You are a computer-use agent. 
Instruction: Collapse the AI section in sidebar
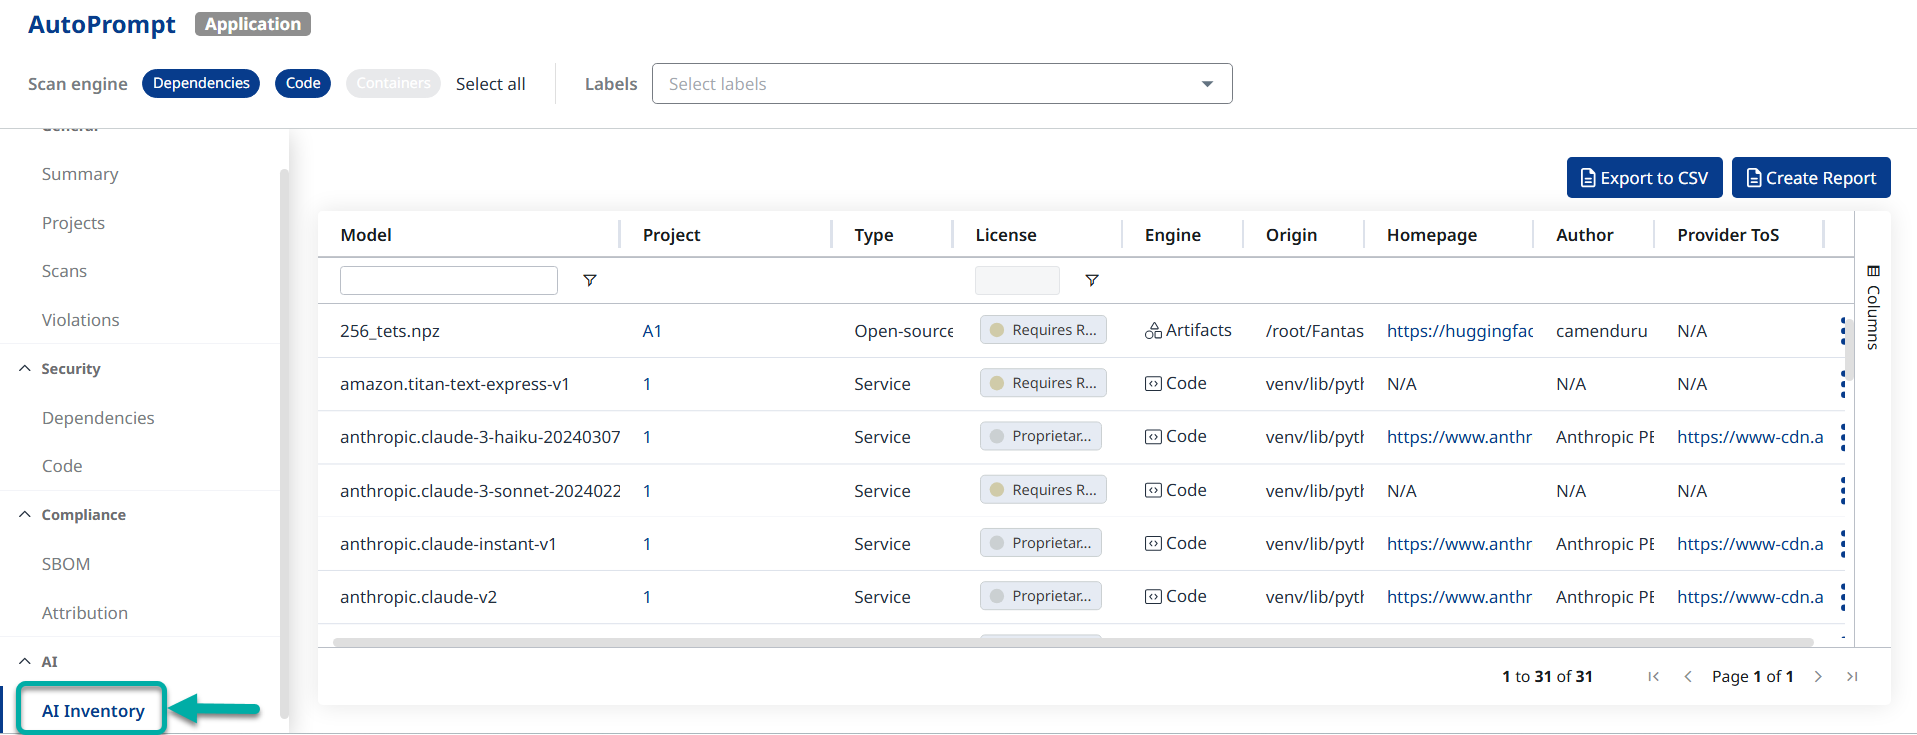pyautogui.click(x=25, y=661)
